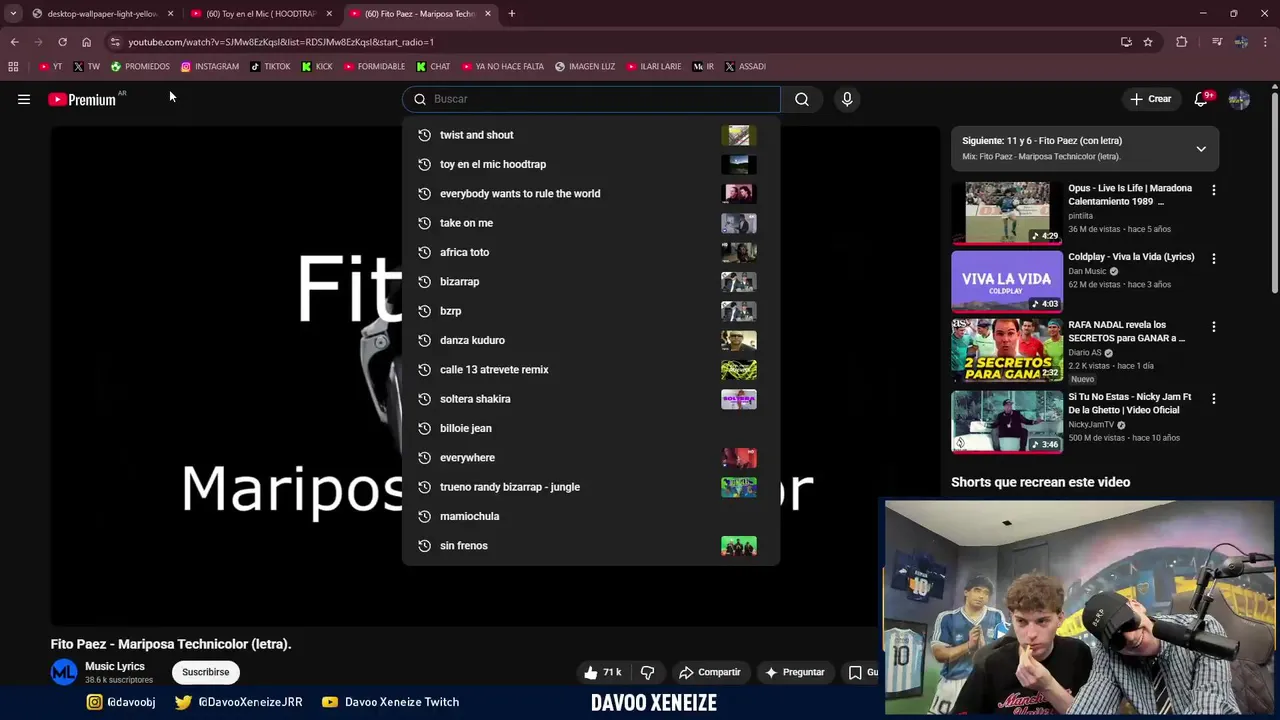Select suggestion 'trueno randy bizarrap - jungle'
1280x720 pixels.
[x=590, y=487]
